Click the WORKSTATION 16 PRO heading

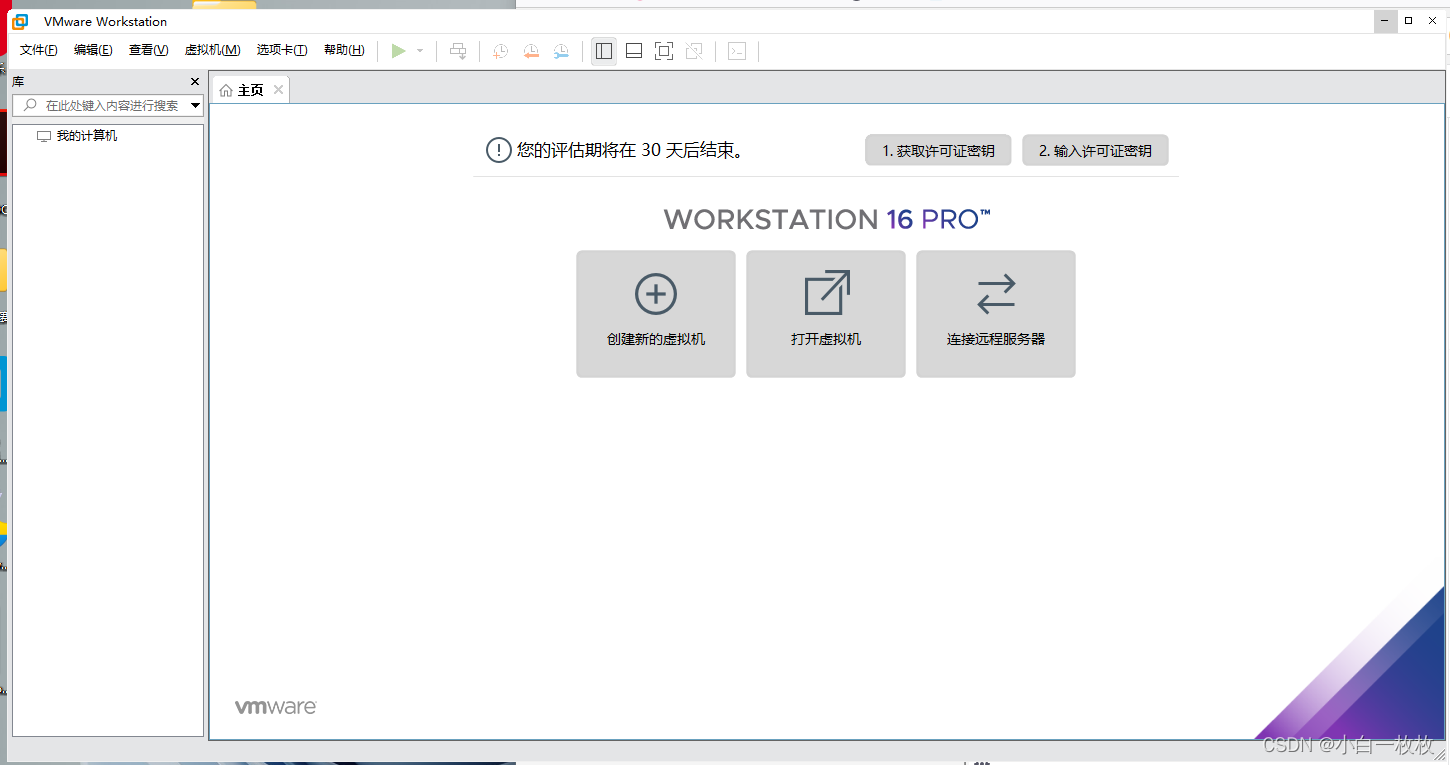(x=827, y=219)
